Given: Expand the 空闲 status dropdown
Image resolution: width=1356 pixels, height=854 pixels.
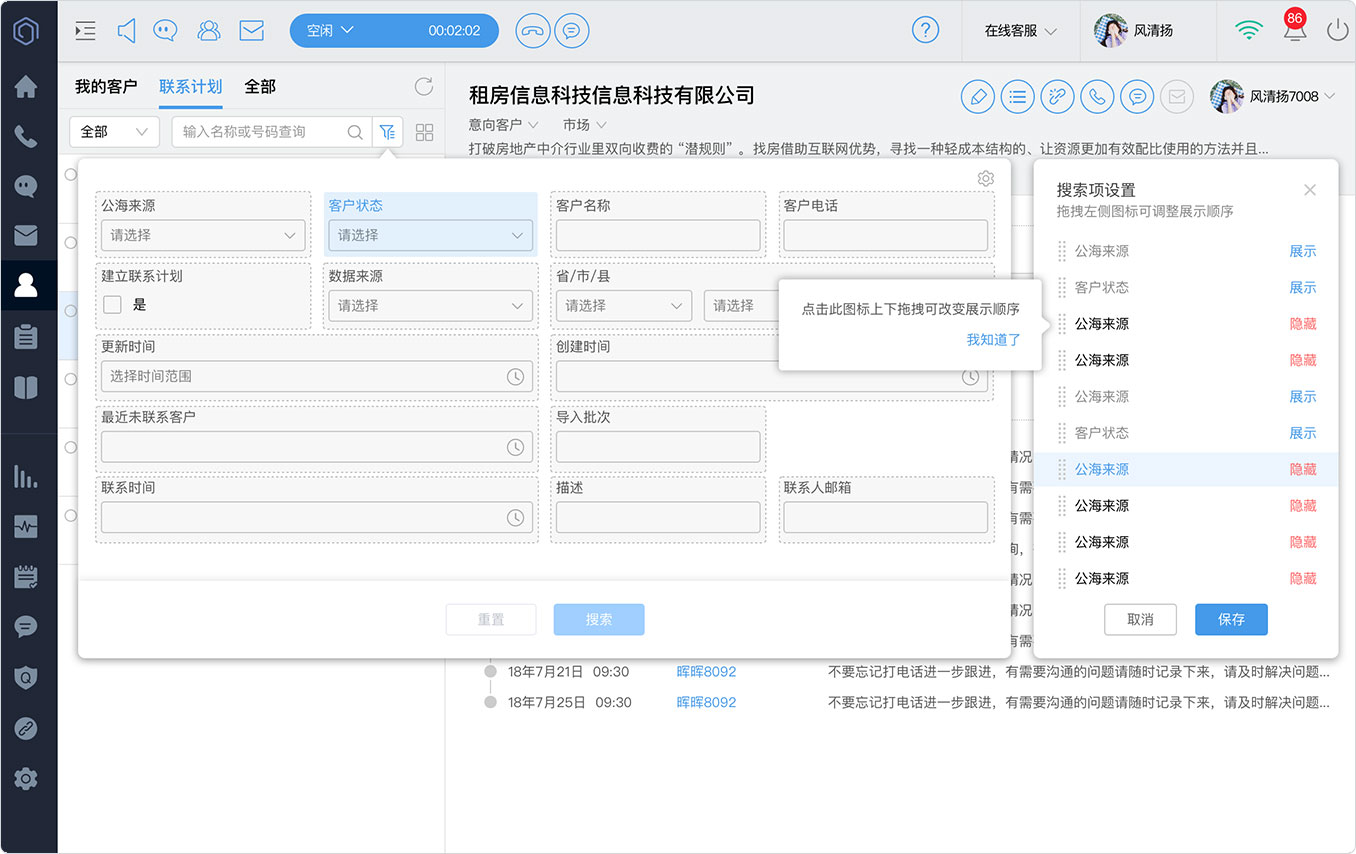Looking at the screenshot, I should point(330,30).
